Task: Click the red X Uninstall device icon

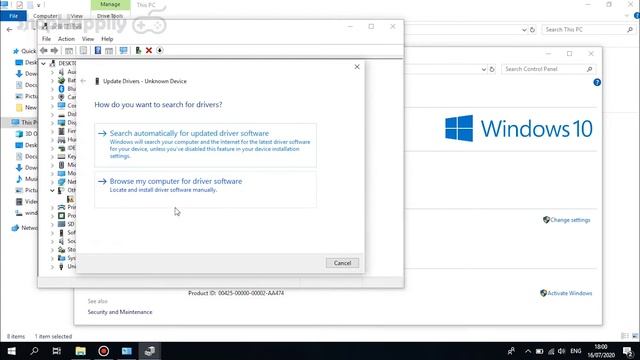Action: (x=149, y=50)
